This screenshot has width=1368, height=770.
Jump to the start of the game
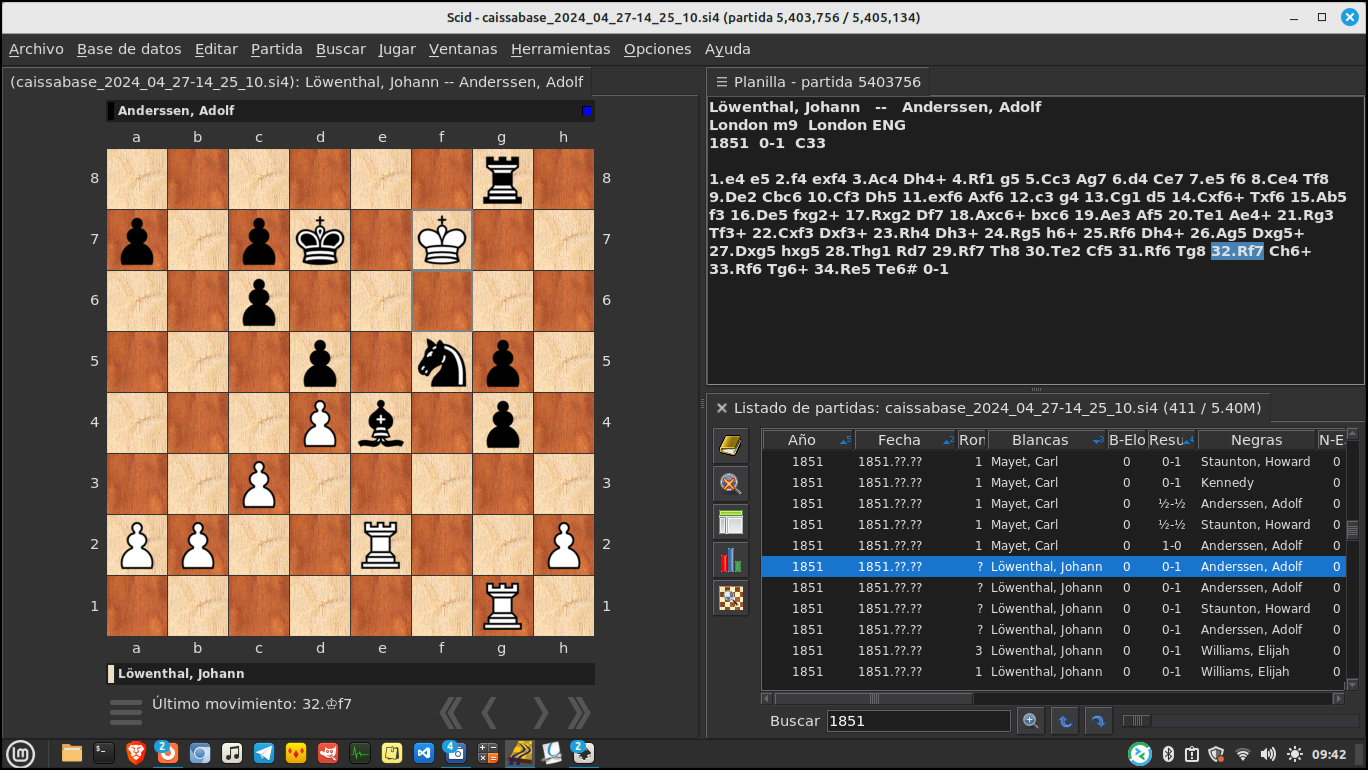click(451, 712)
